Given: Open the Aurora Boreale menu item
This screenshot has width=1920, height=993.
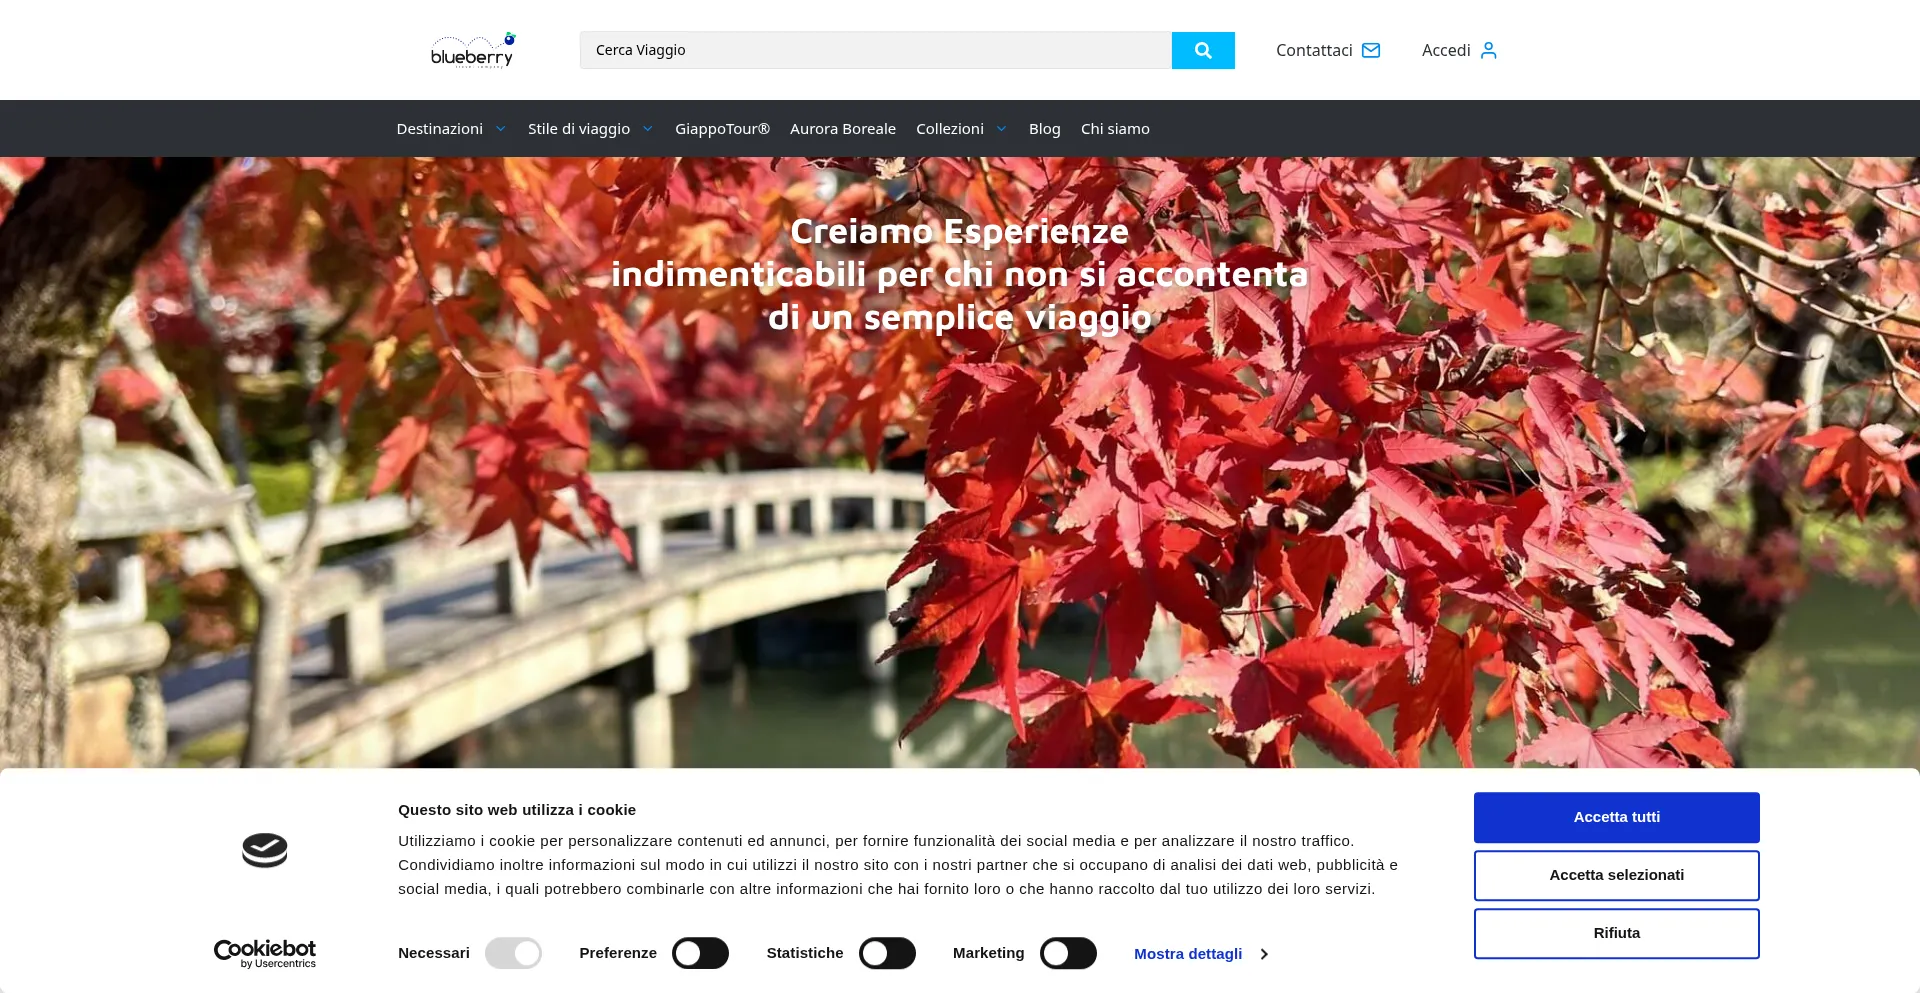Looking at the screenshot, I should coord(843,129).
